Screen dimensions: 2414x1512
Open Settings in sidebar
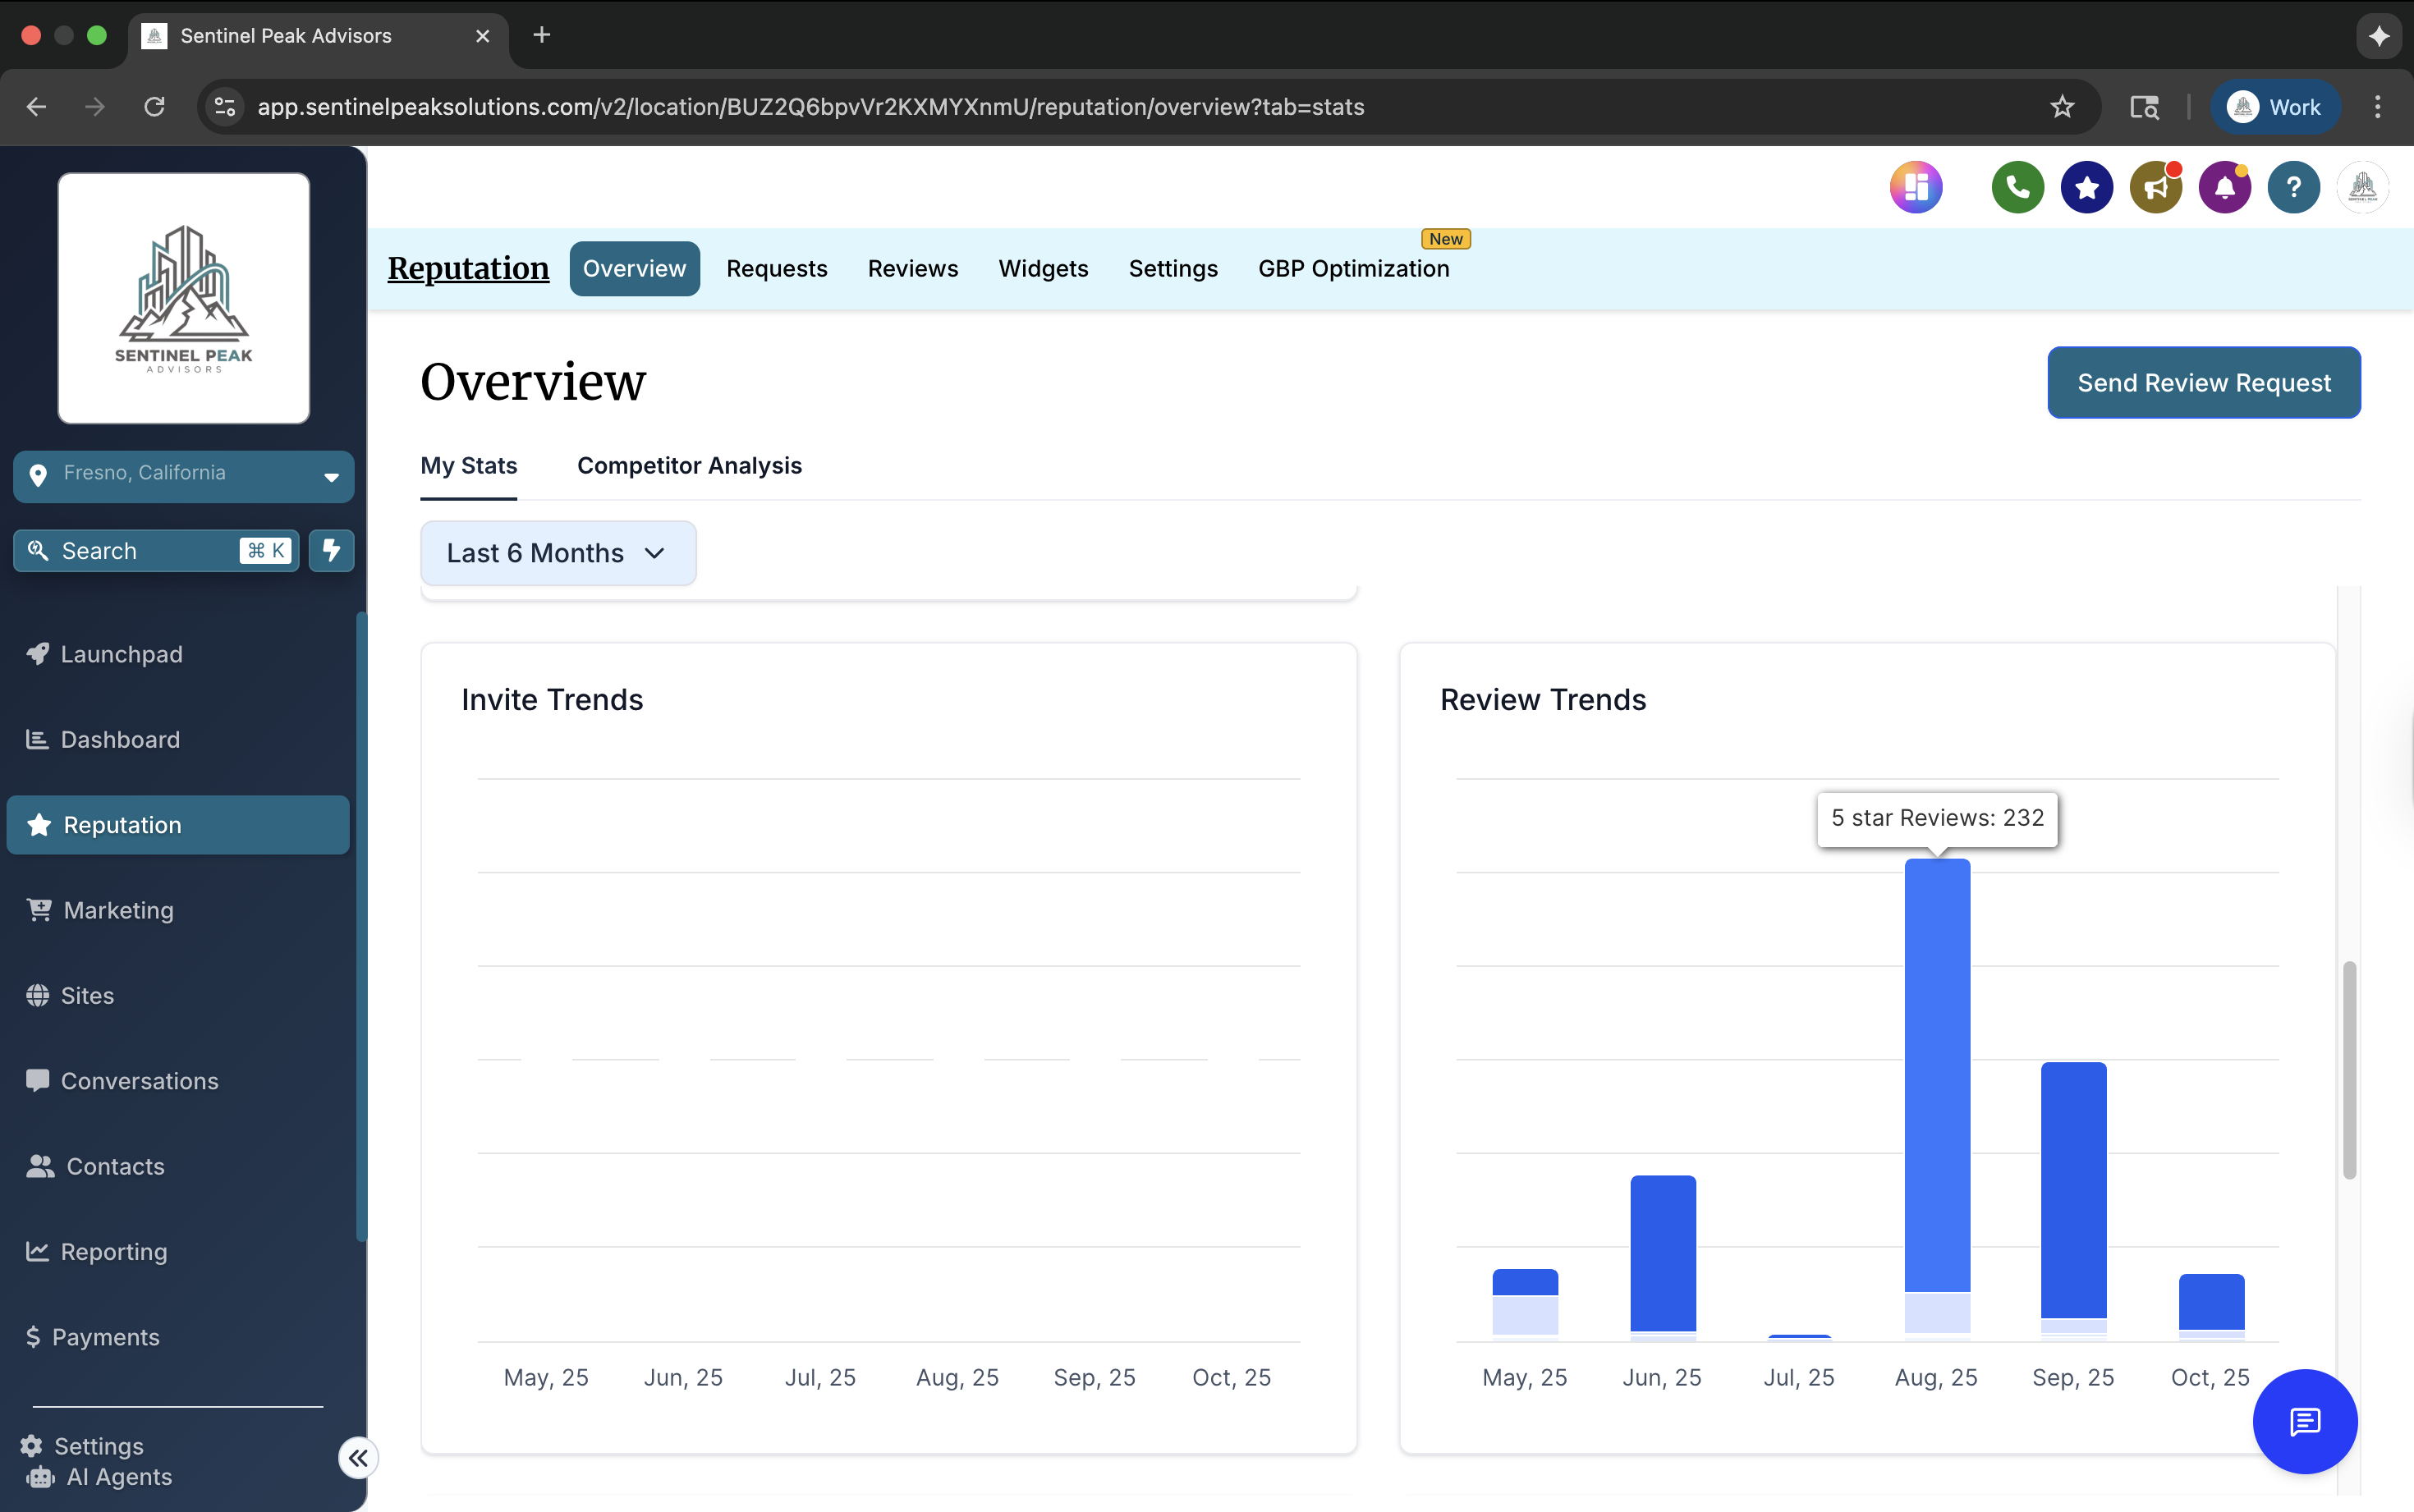click(83, 1446)
